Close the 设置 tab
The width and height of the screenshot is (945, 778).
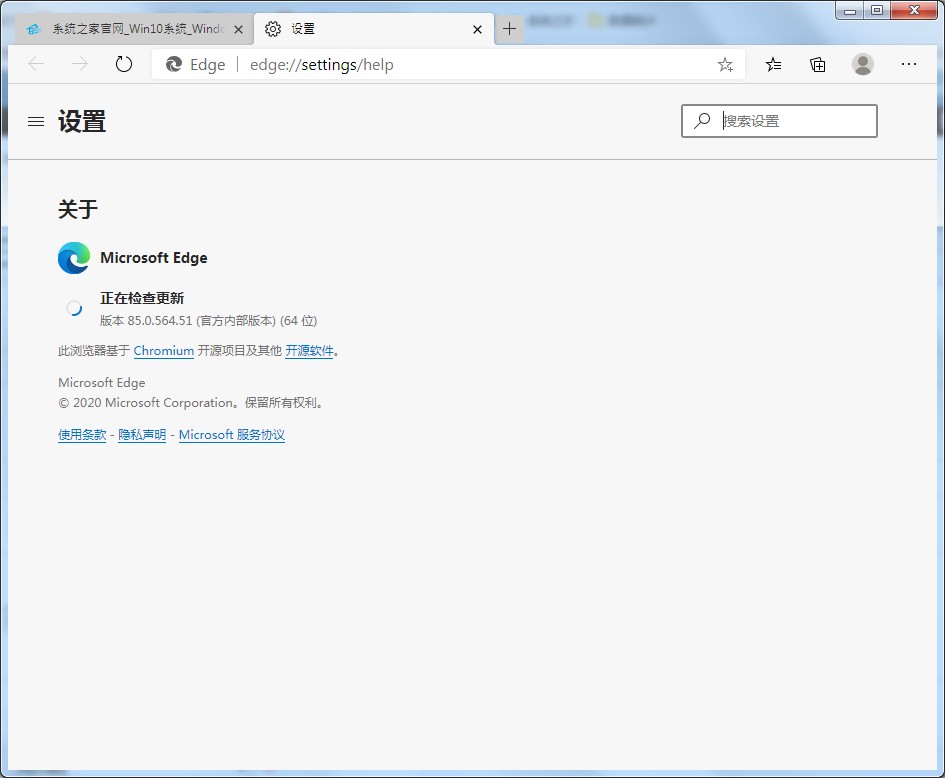[477, 29]
